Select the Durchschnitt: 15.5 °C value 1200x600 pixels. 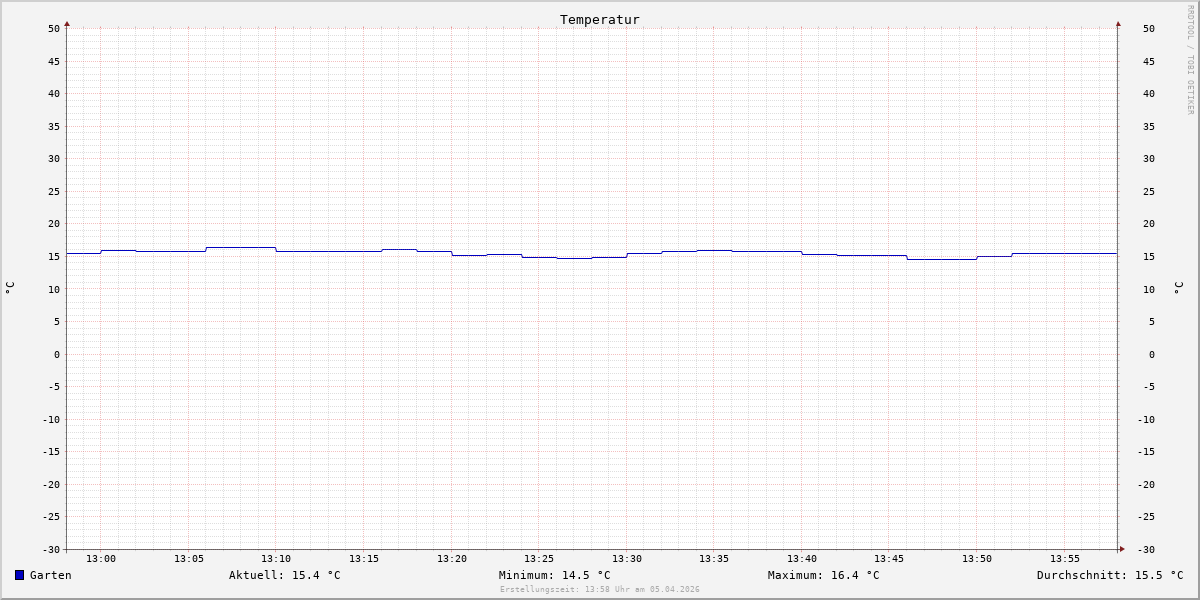(x=1110, y=575)
